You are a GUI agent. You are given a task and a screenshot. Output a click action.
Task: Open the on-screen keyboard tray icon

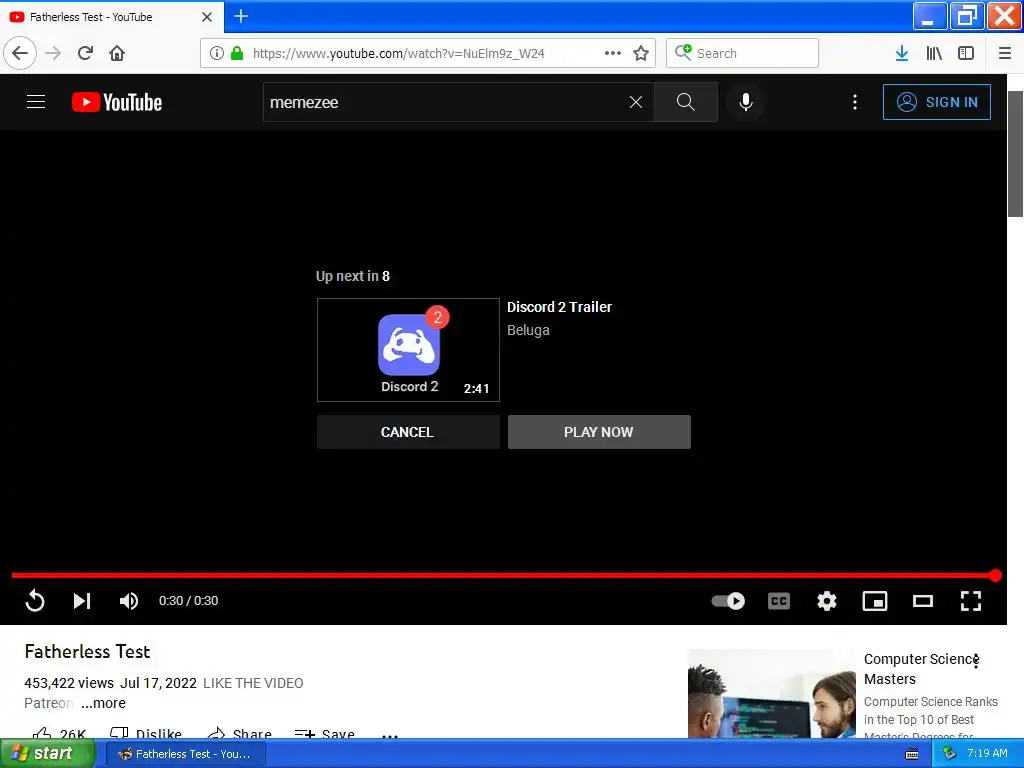click(x=912, y=754)
